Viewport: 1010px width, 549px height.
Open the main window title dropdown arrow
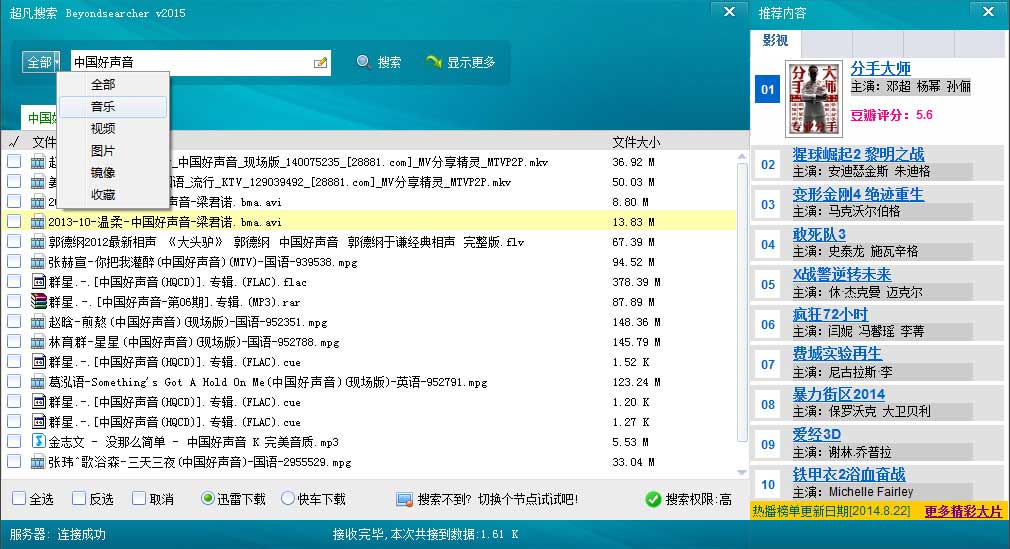click(728, 11)
